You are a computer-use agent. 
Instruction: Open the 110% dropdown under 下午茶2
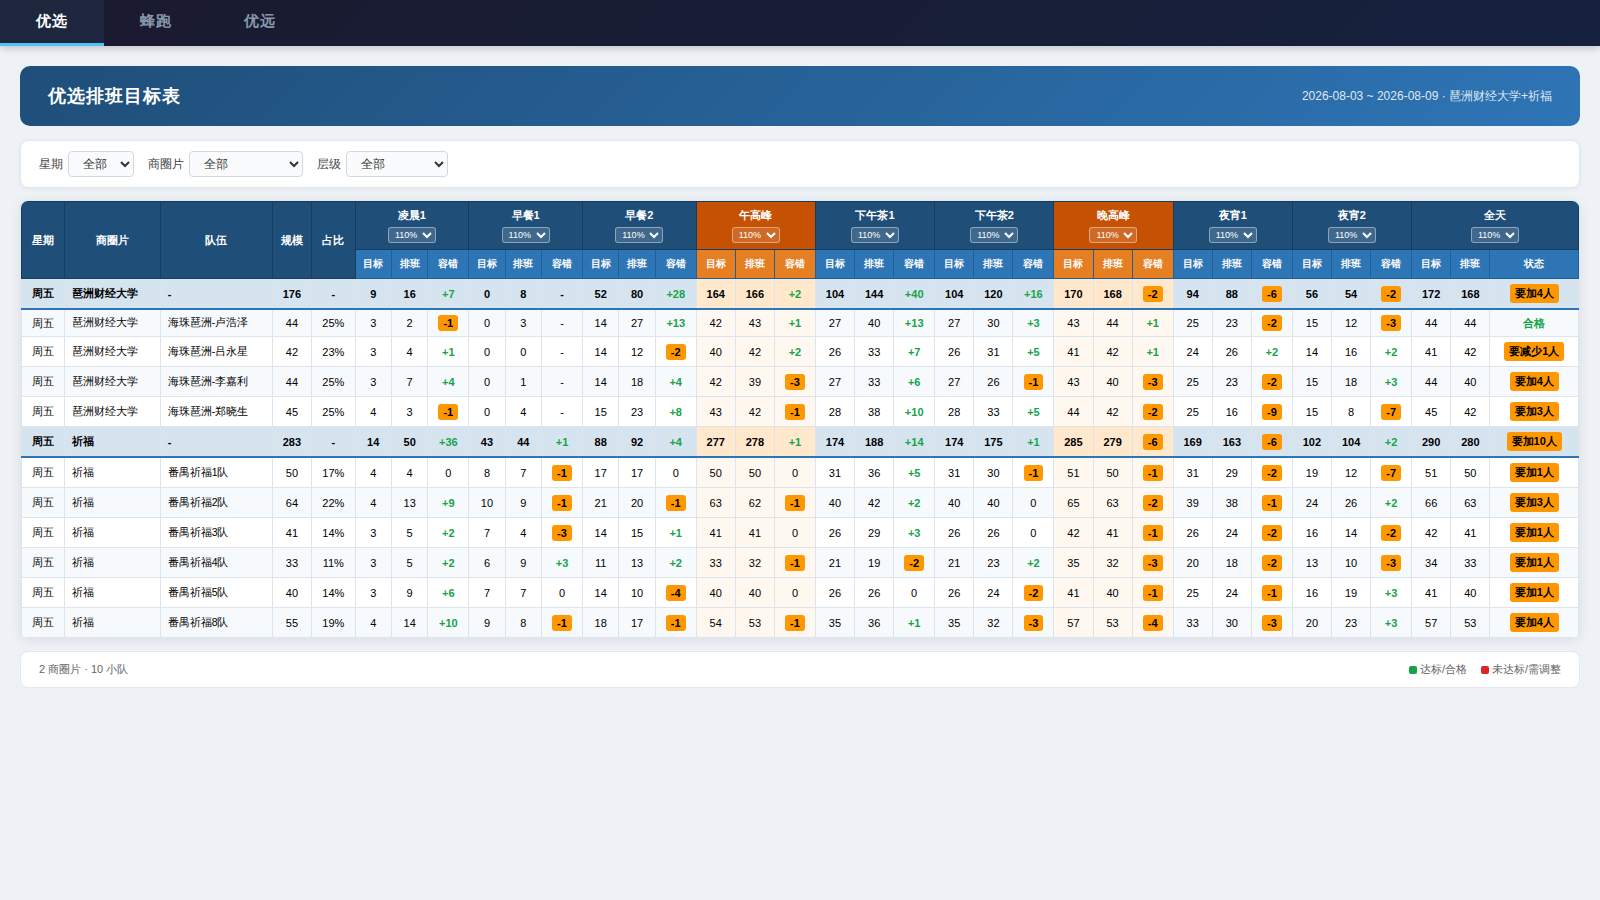994,235
